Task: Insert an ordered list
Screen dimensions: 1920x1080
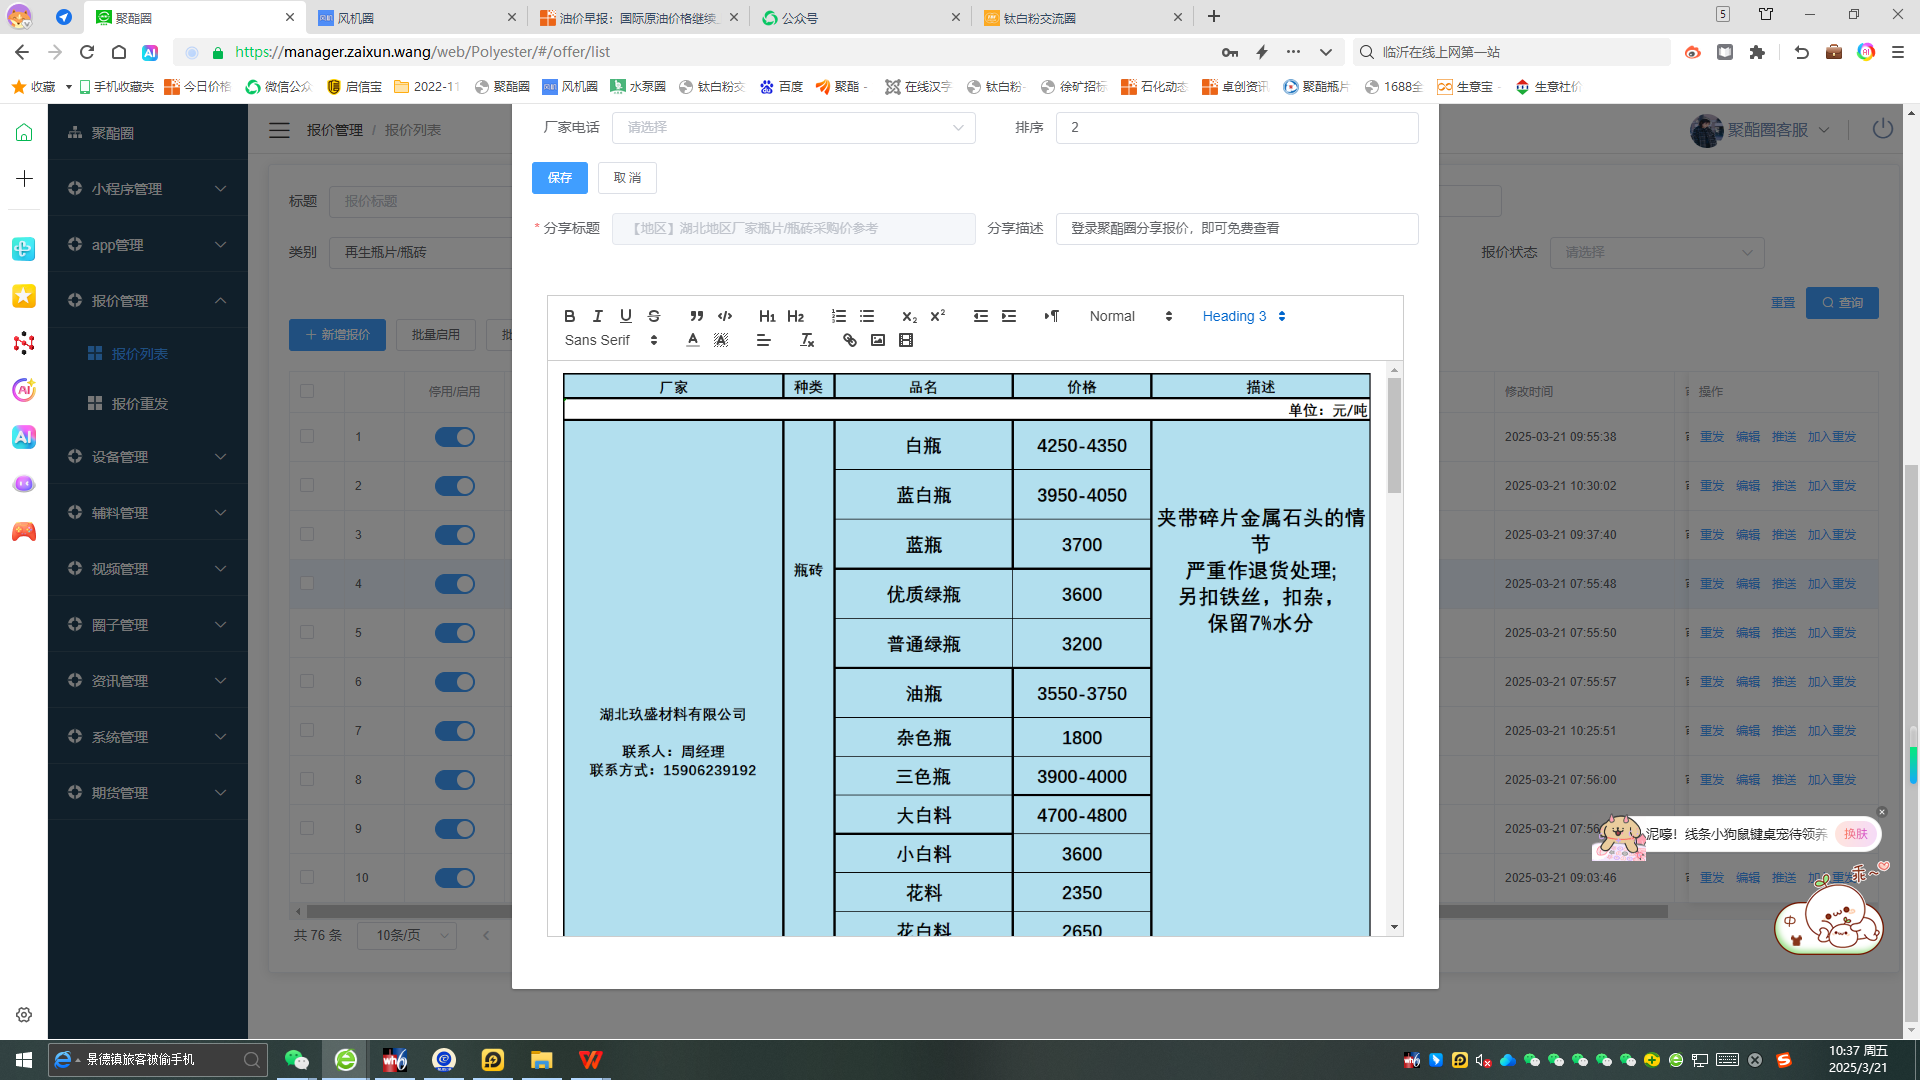Action: tap(839, 316)
